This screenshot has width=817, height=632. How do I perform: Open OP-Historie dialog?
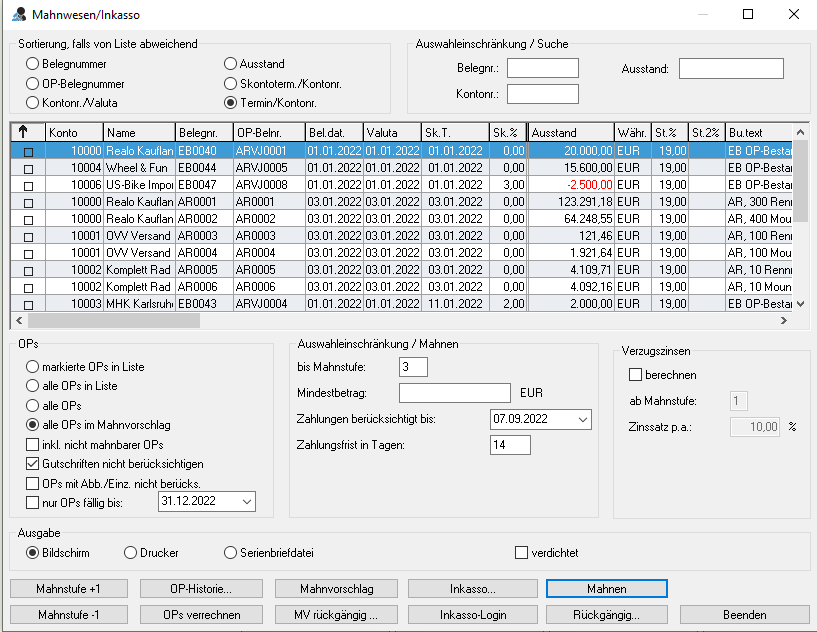[x=201, y=589]
